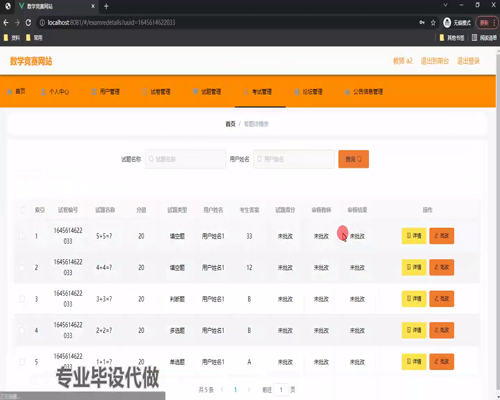Go back using the browser back arrow
The height and width of the screenshot is (400, 500).
(x=6, y=23)
